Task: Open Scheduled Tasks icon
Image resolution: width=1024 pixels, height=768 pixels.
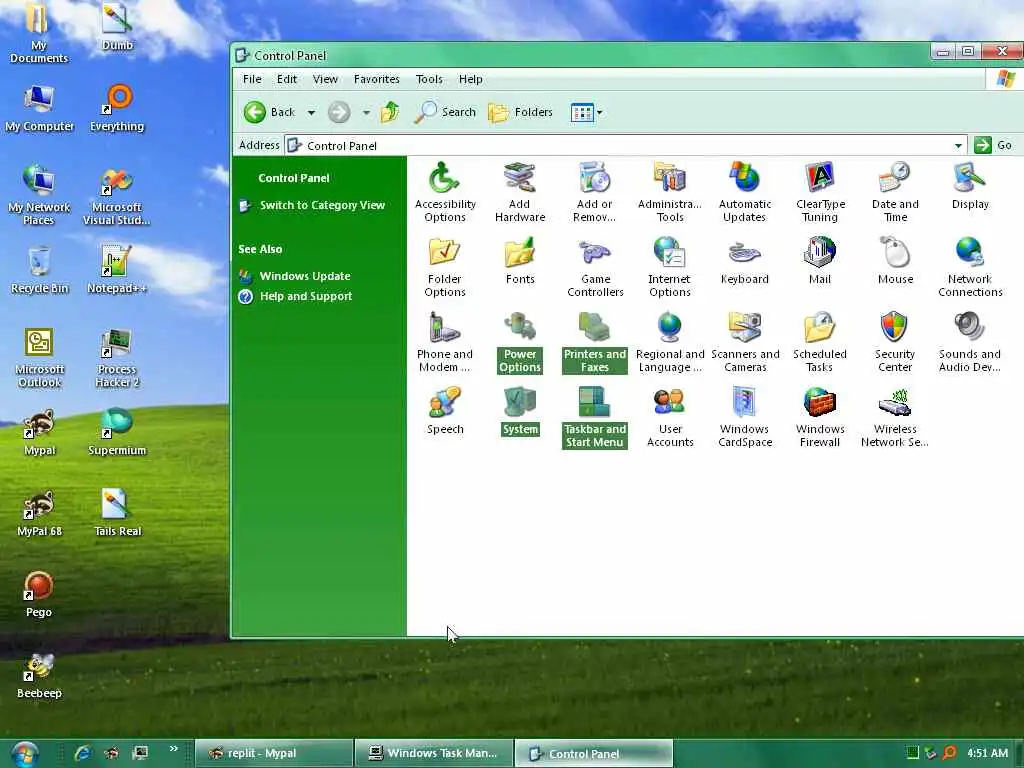Action: click(x=820, y=342)
